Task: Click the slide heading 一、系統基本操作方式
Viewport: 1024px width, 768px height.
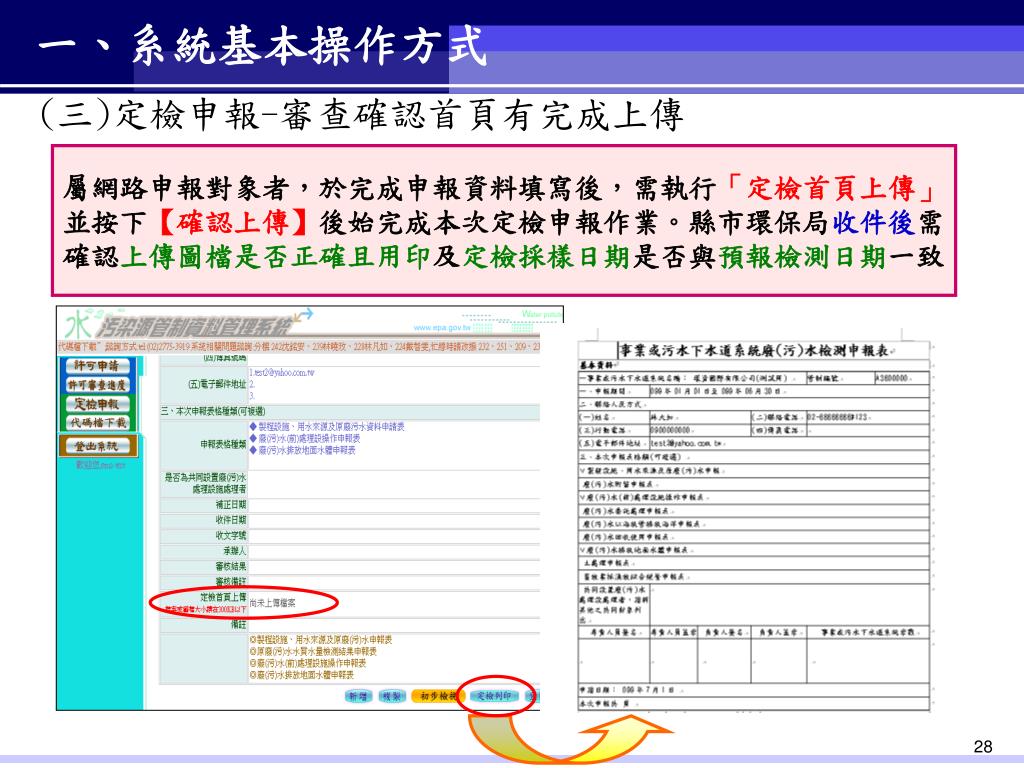Action: pyautogui.click(x=263, y=46)
